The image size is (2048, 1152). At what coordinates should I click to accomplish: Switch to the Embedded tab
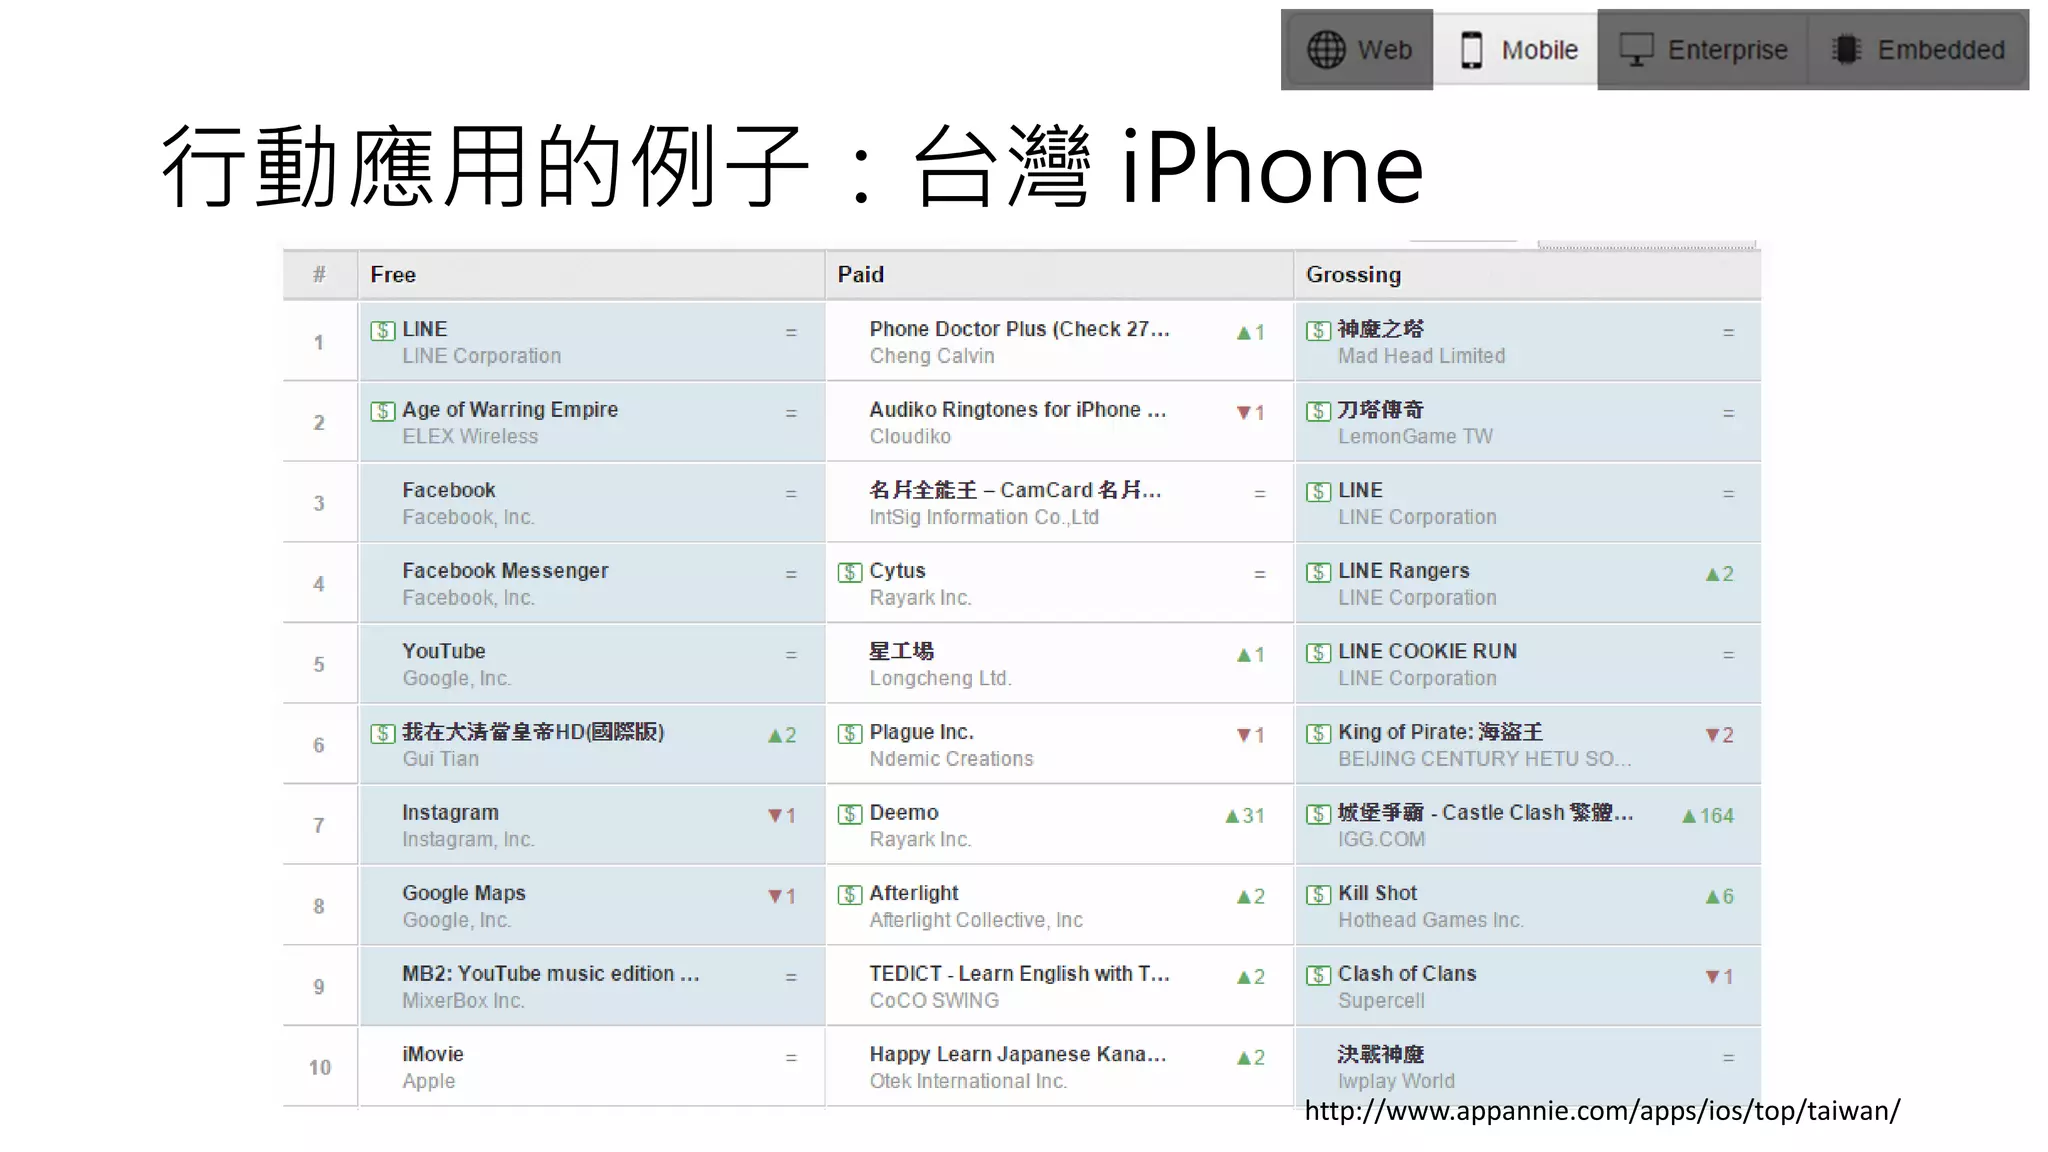[1918, 50]
